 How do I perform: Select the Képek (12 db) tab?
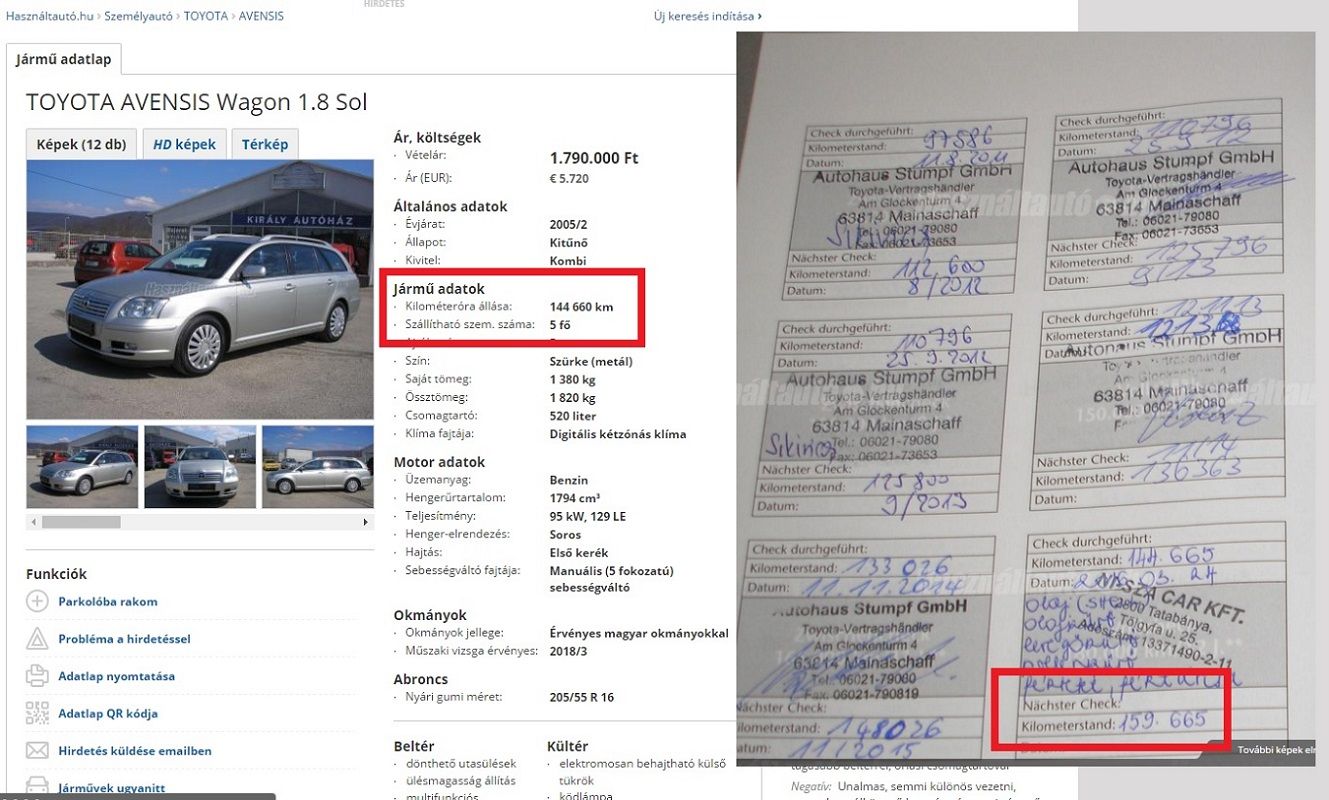click(x=81, y=144)
